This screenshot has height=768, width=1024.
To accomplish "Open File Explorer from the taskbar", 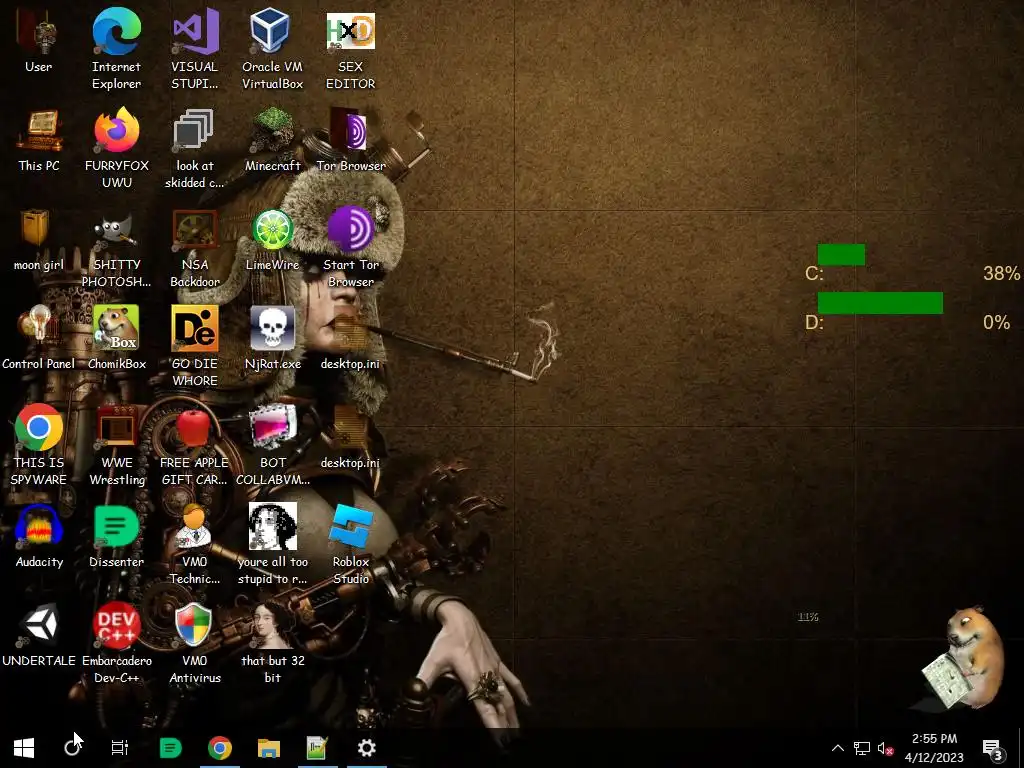I will [268, 748].
